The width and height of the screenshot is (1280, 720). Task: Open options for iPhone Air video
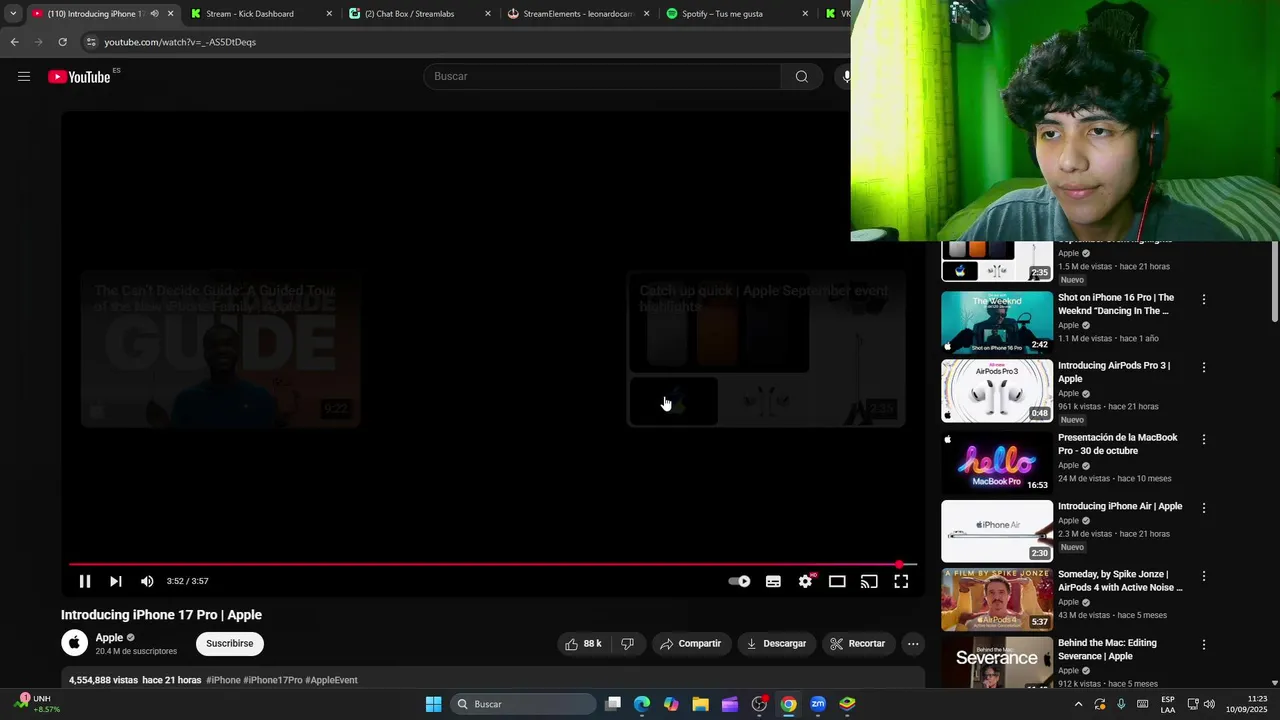tap(1204, 508)
